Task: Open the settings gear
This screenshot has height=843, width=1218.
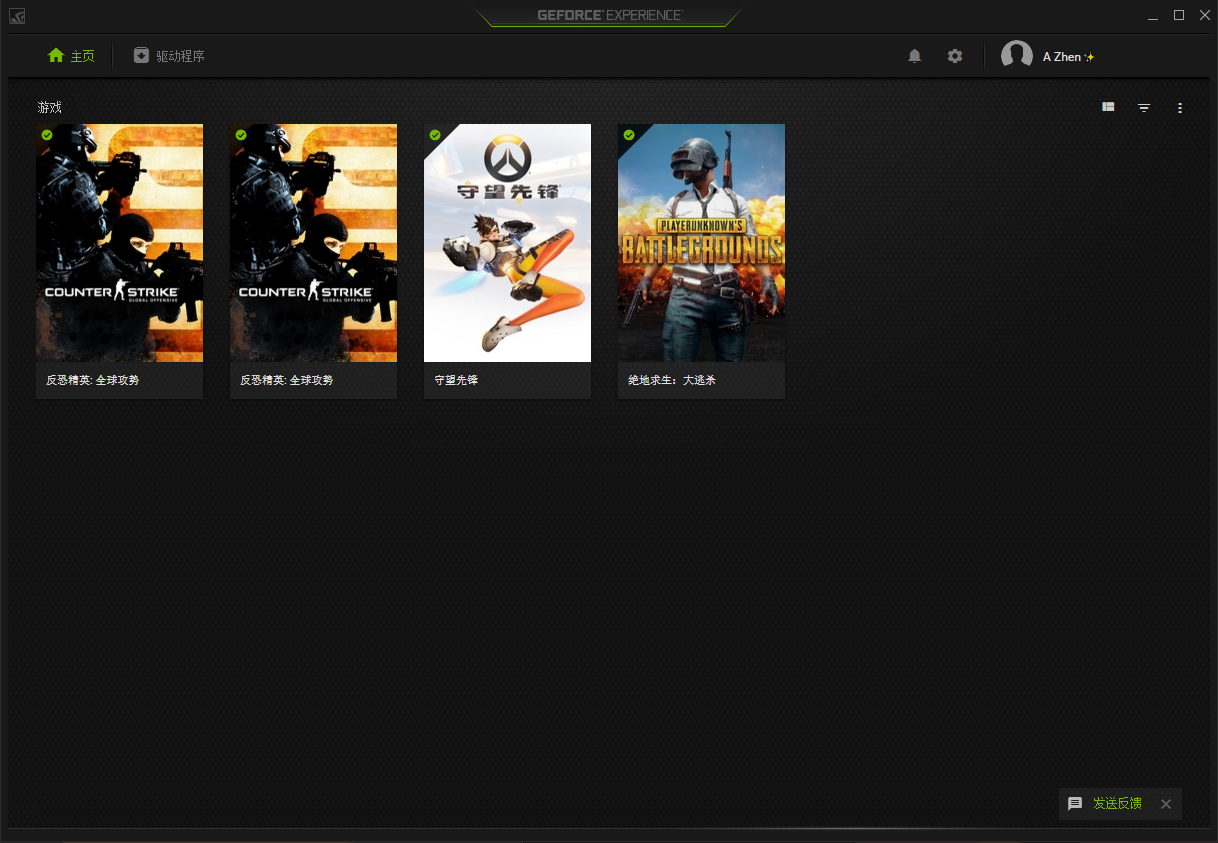Action: coord(955,56)
